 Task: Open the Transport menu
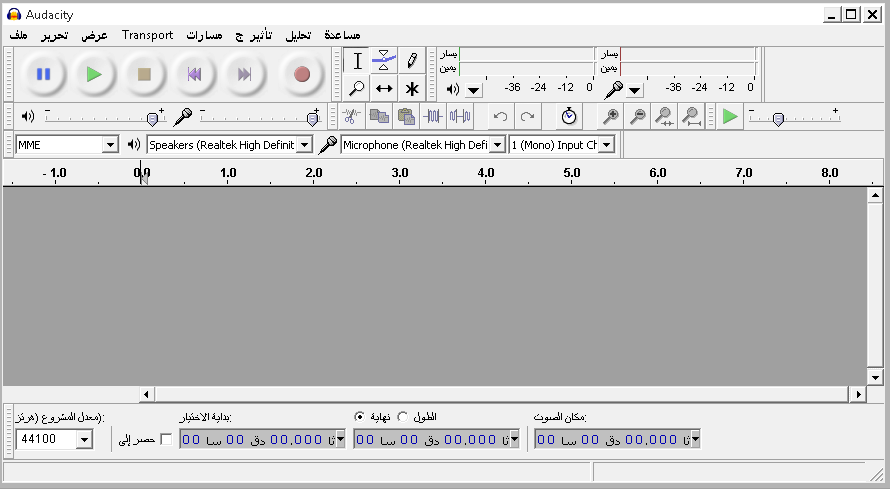[147, 35]
